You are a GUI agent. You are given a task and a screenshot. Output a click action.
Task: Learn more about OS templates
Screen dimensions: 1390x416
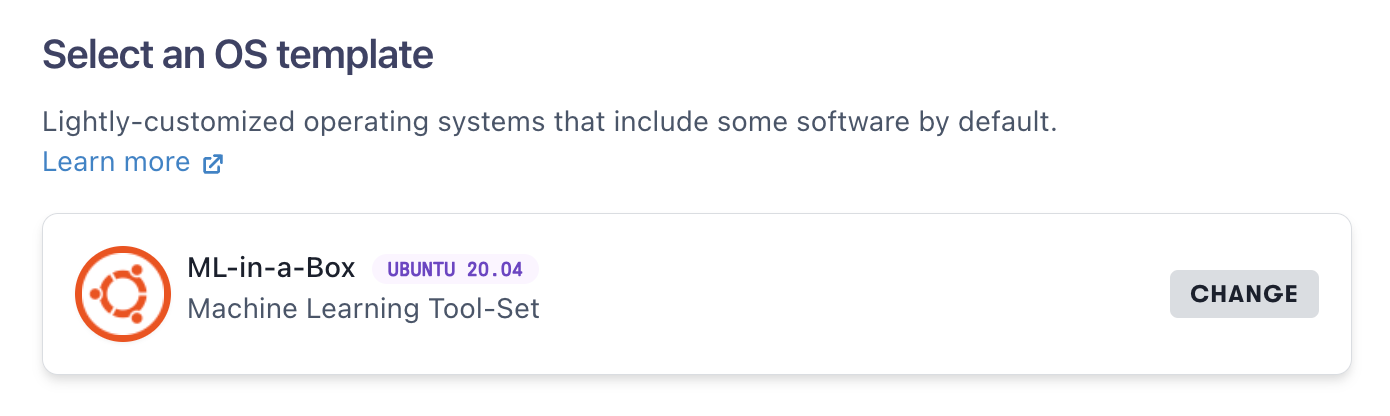[116, 162]
